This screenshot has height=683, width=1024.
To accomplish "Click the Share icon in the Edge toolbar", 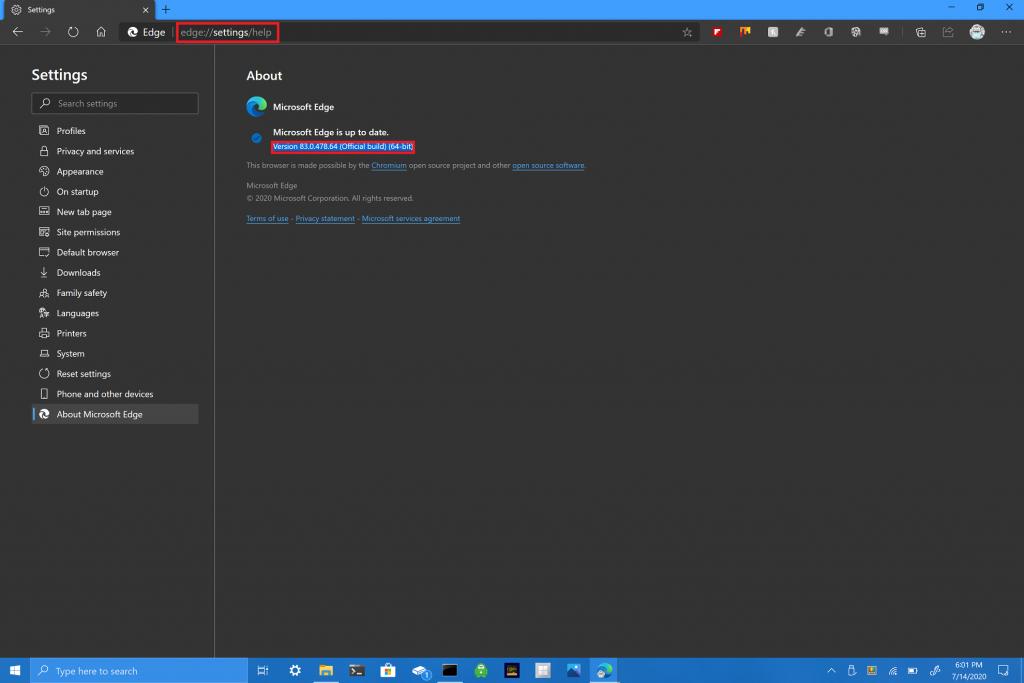I will pyautogui.click(x=948, y=31).
